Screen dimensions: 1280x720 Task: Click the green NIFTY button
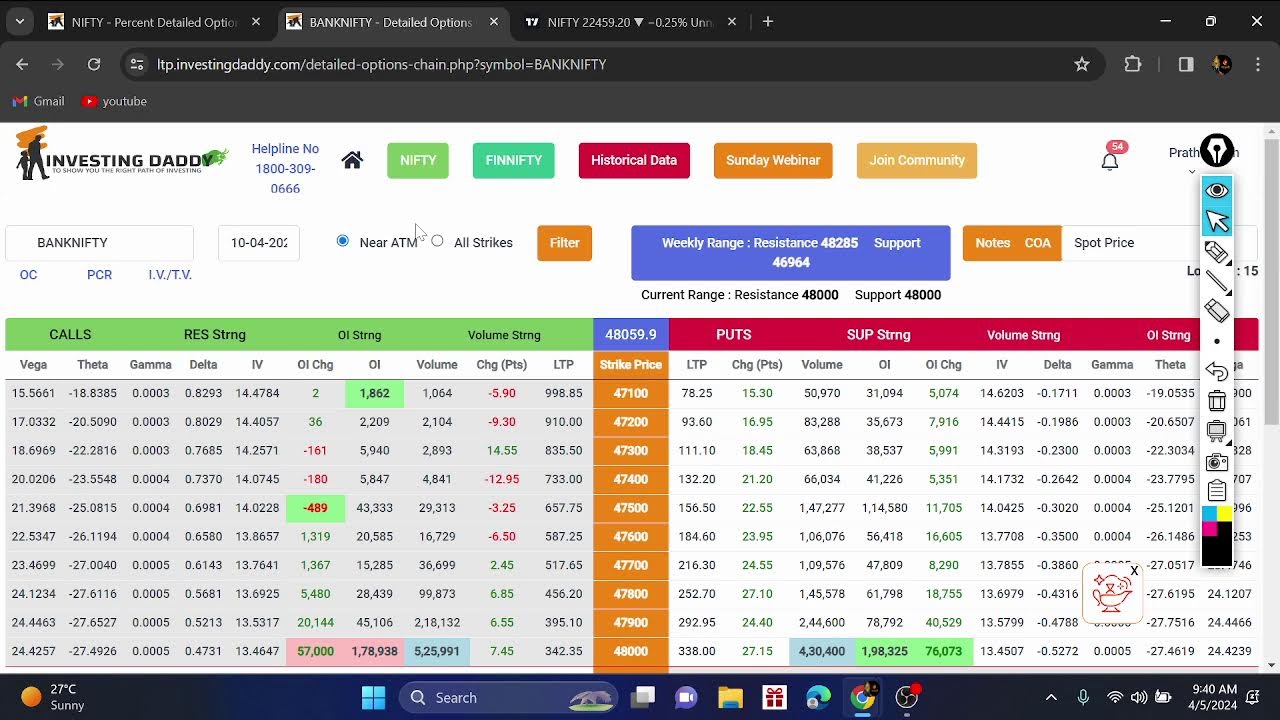[418, 160]
